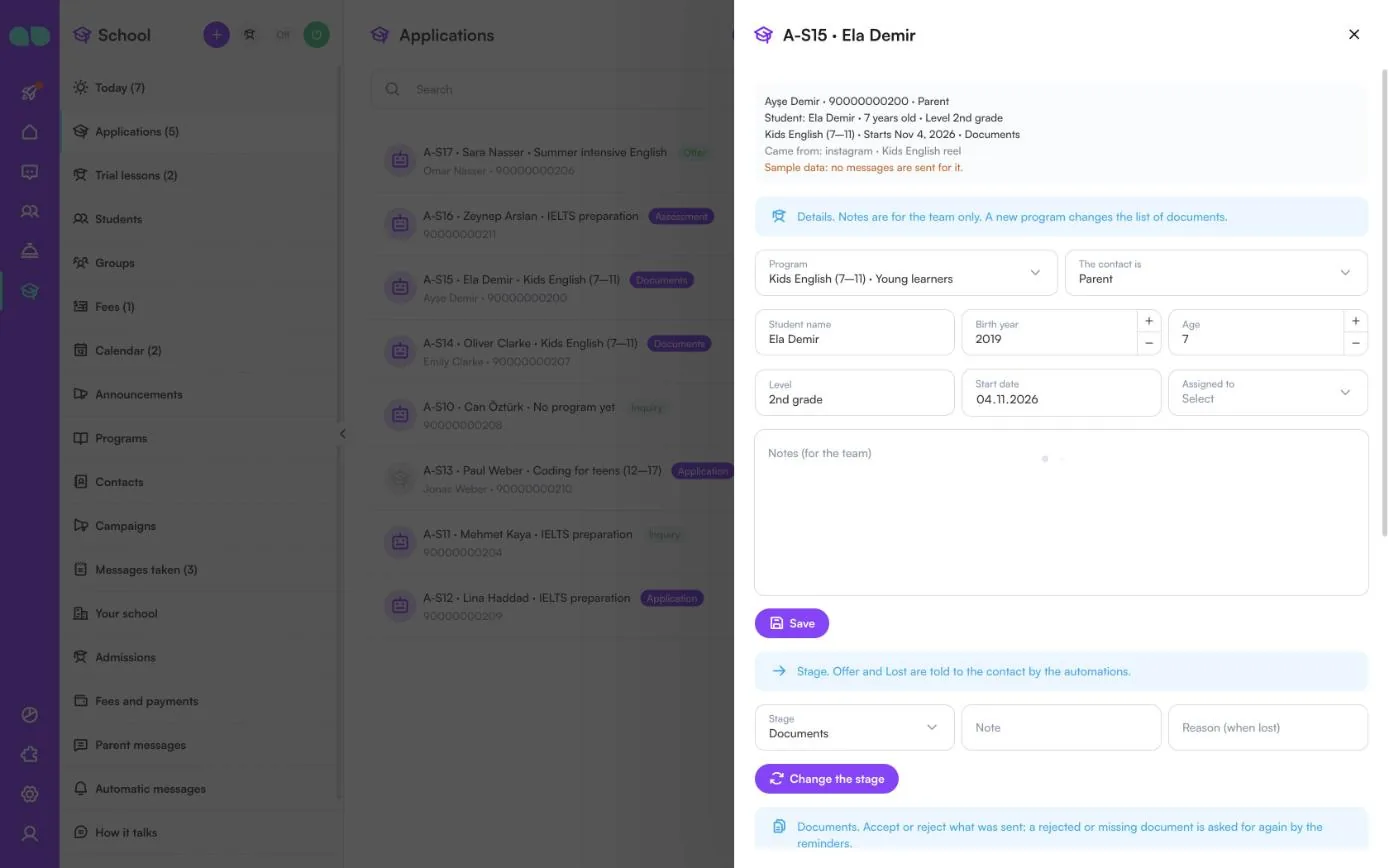Open the chat bubble icon in the left rail
The height and width of the screenshot is (868, 1389).
30,172
